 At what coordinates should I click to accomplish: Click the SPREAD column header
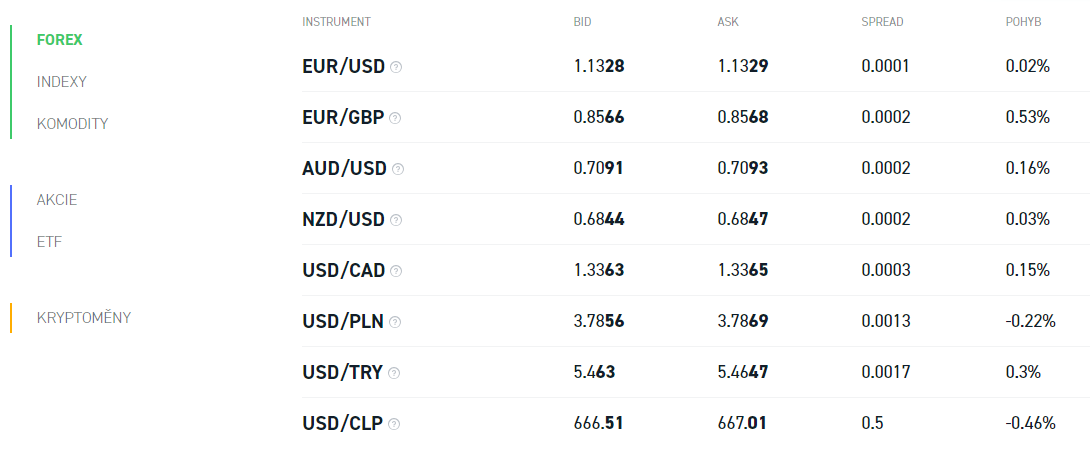[x=882, y=22]
